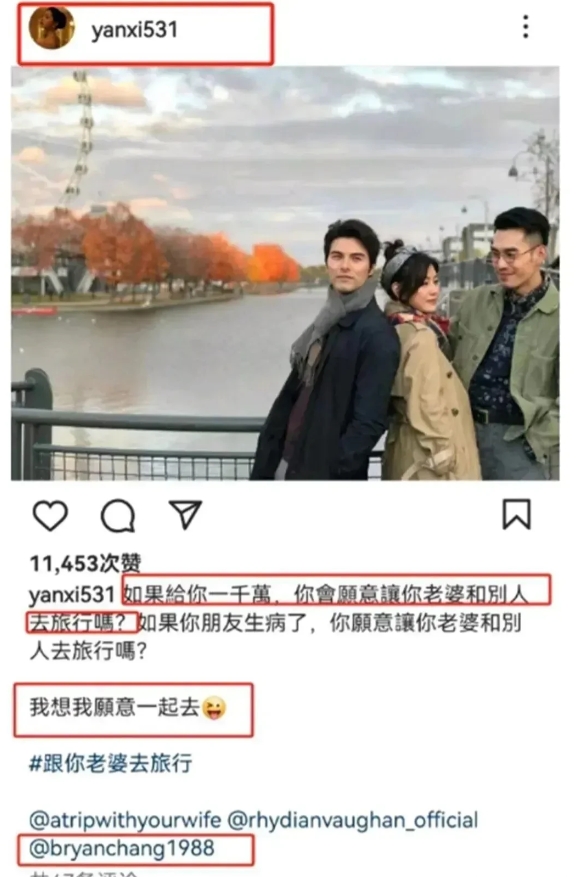Share the post using the paper plane icon
This screenshot has height=877, width=584.
185,515
